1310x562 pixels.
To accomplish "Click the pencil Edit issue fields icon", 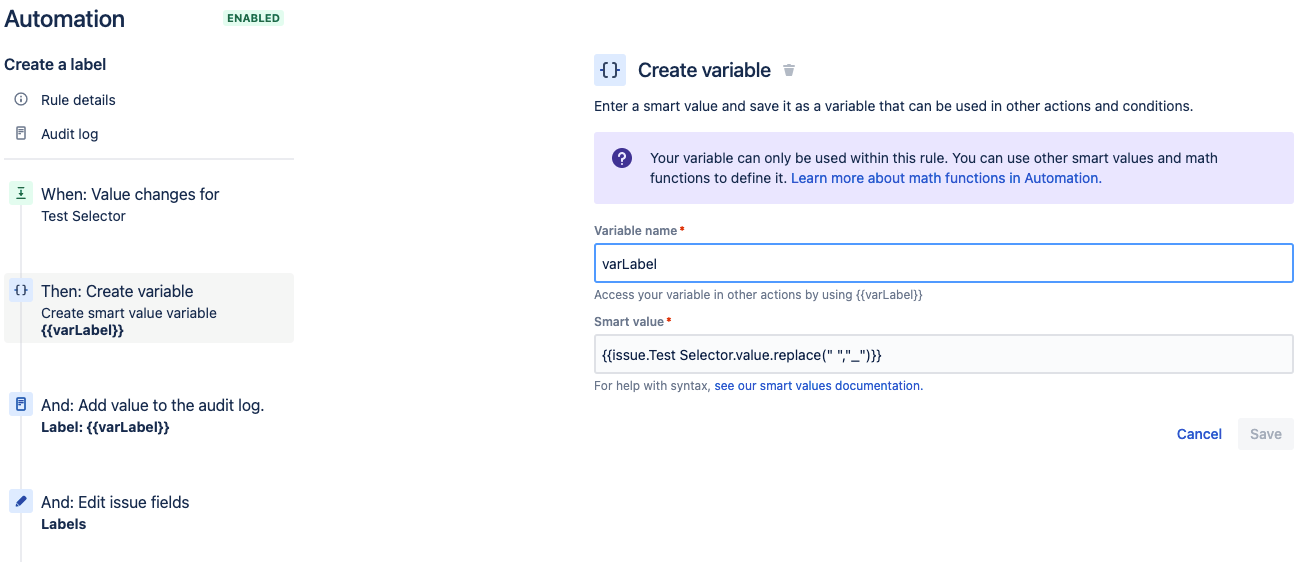I will click(21, 501).
